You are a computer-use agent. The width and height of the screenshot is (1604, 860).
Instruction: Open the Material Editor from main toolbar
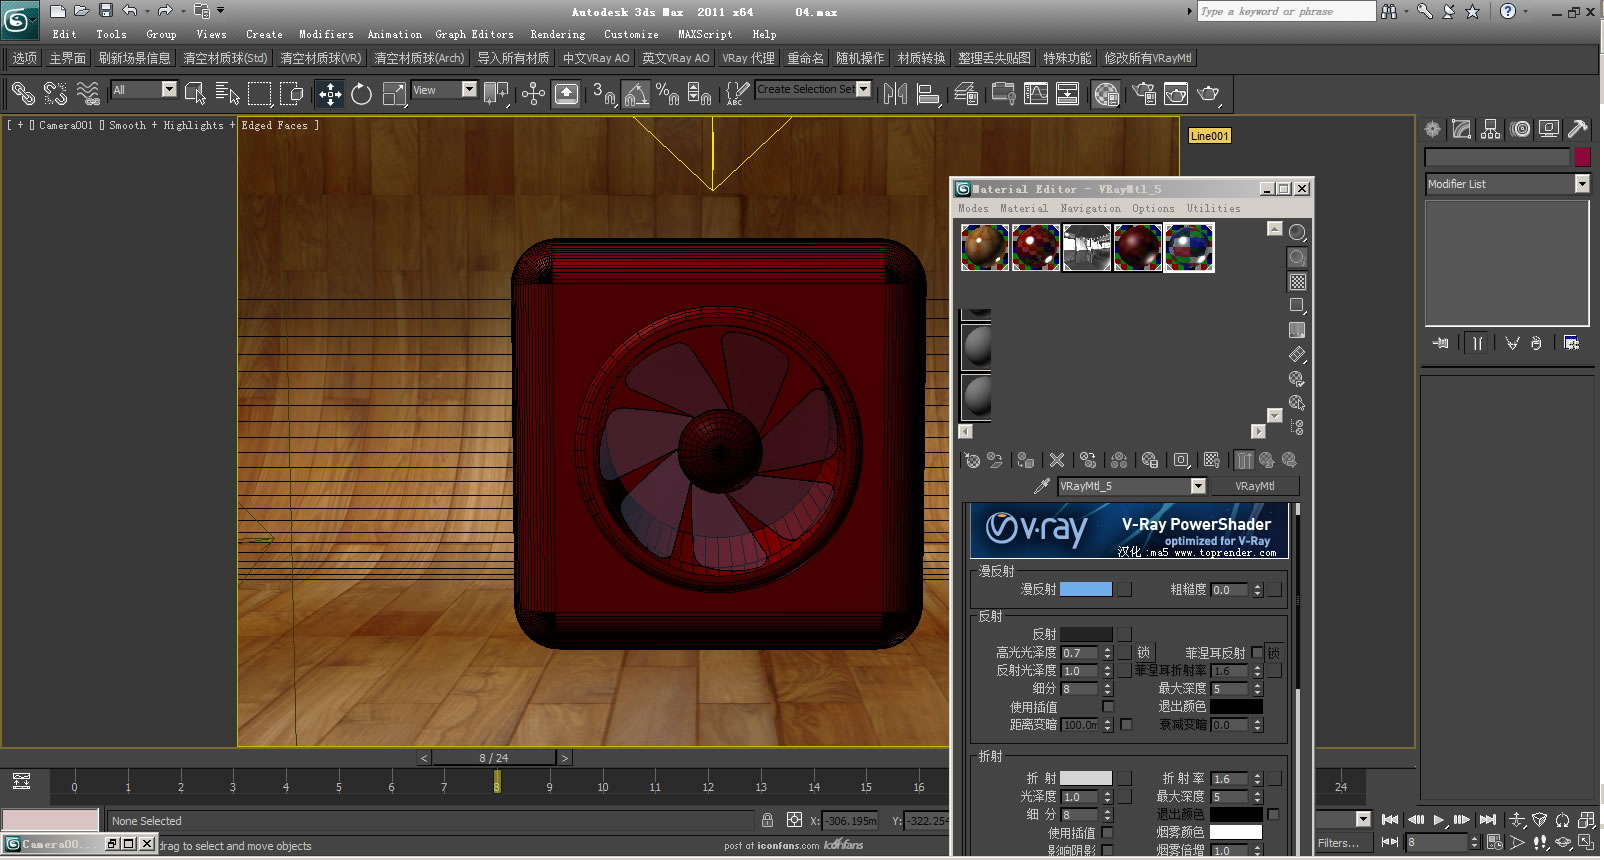pos(1106,94)
